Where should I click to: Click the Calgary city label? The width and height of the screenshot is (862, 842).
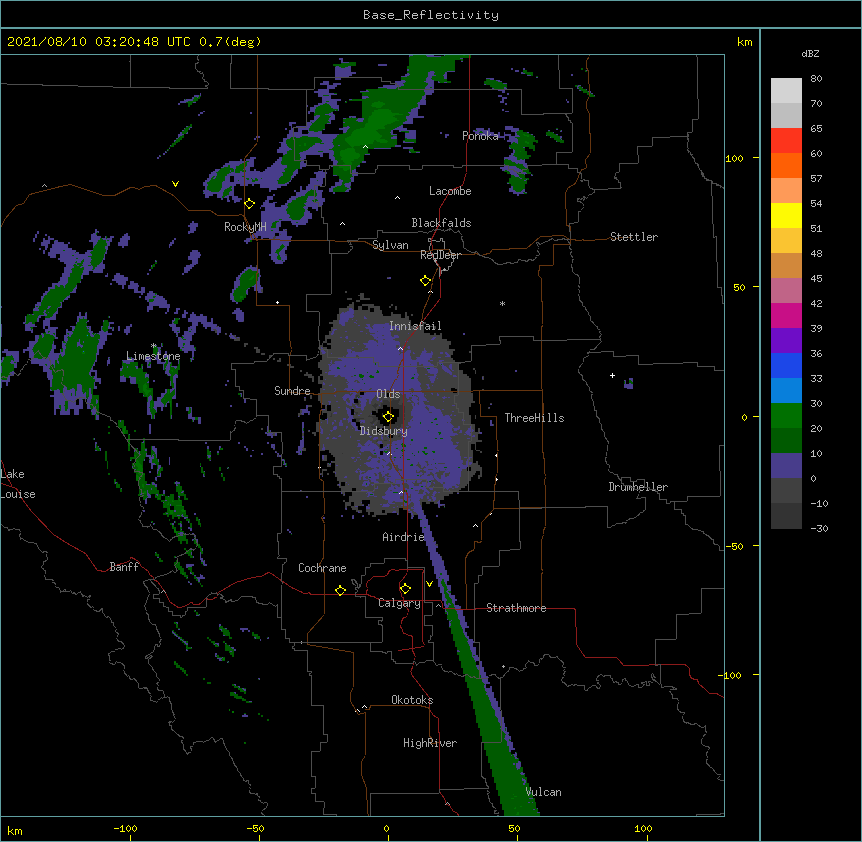coord(399,603)
